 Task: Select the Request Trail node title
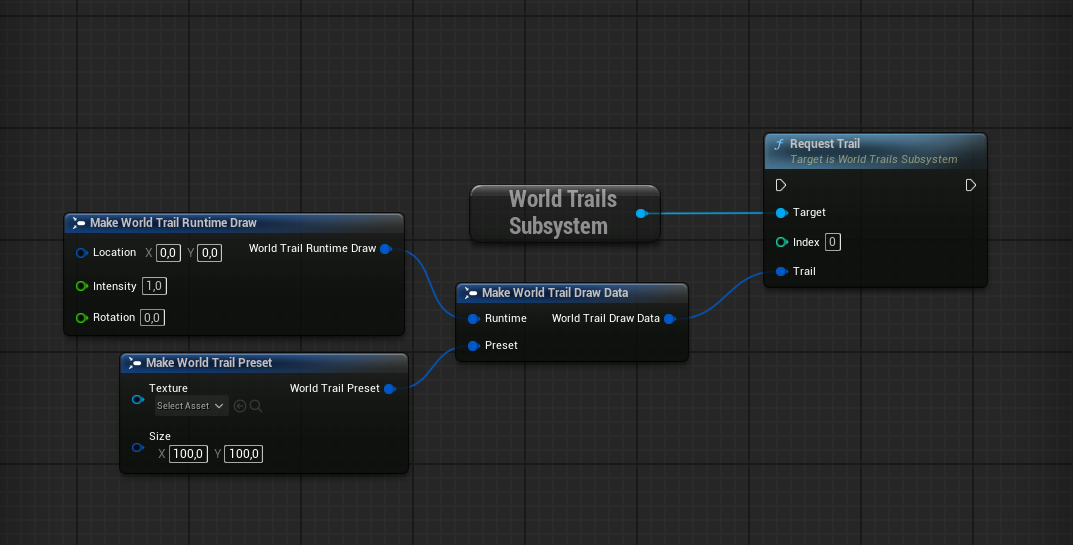825,144
